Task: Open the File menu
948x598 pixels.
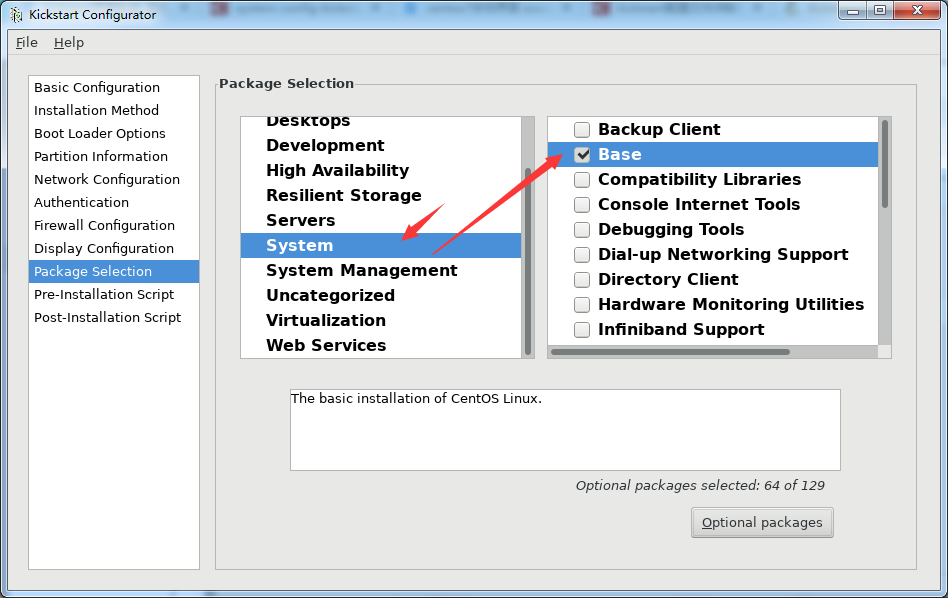Action: point(27,42)
